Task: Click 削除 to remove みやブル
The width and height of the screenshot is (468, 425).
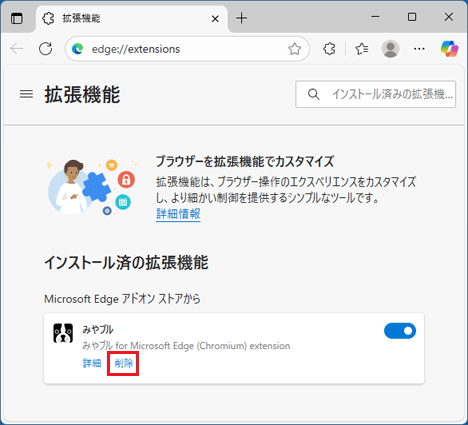Action: (123, 363)
